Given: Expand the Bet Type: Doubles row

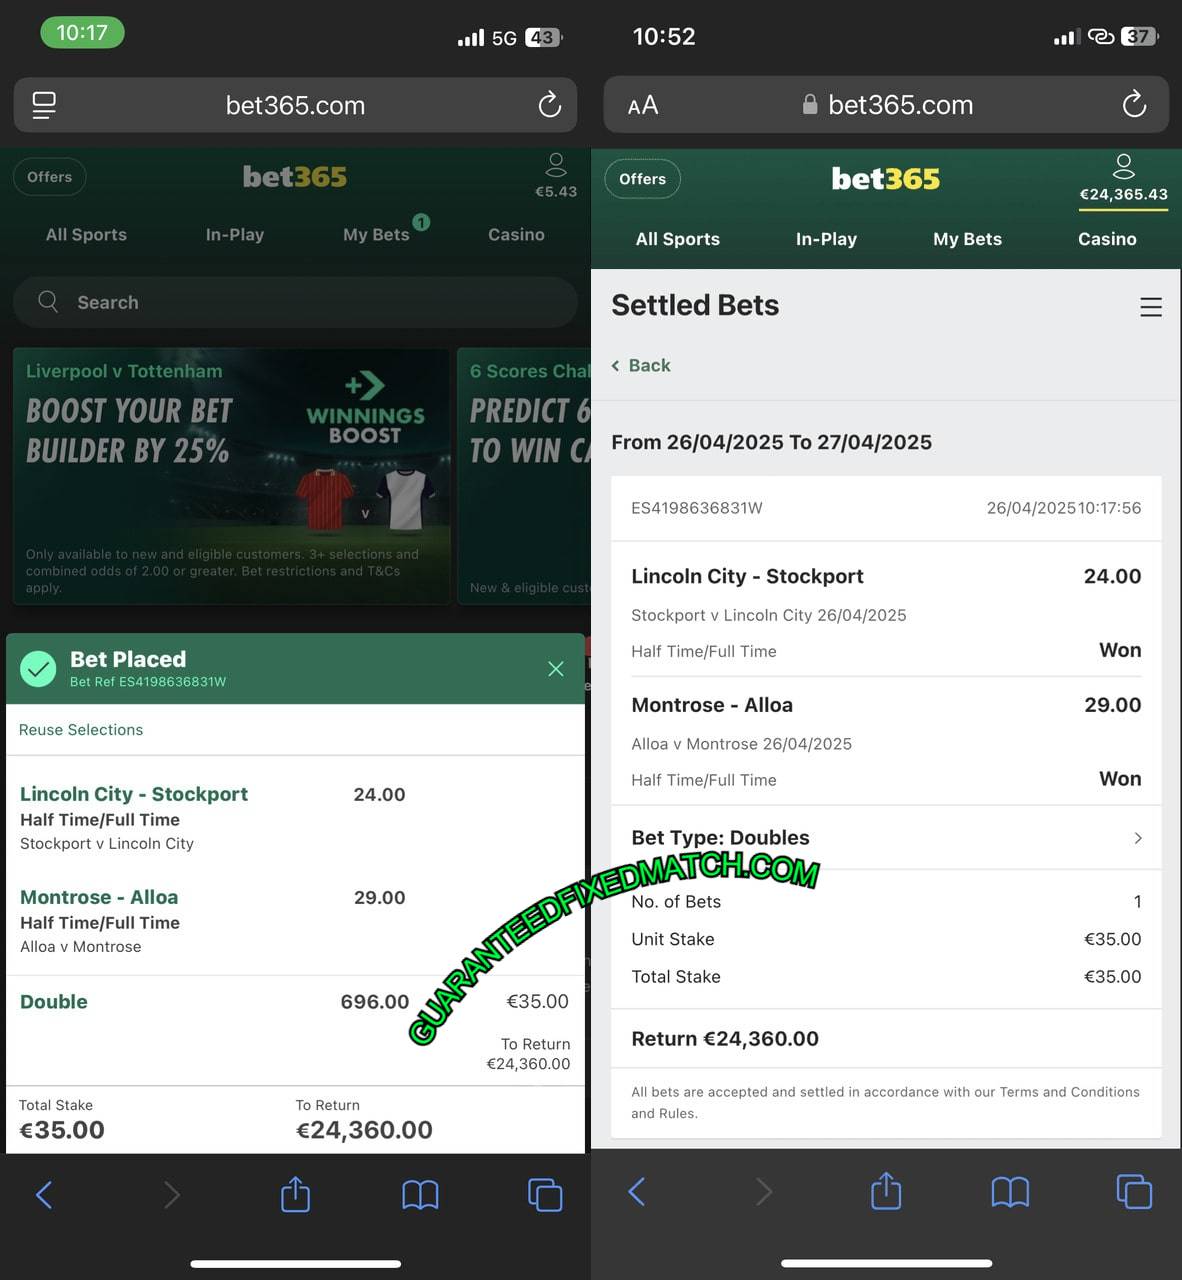Looking at the screenshot, I should click(886, 838).
